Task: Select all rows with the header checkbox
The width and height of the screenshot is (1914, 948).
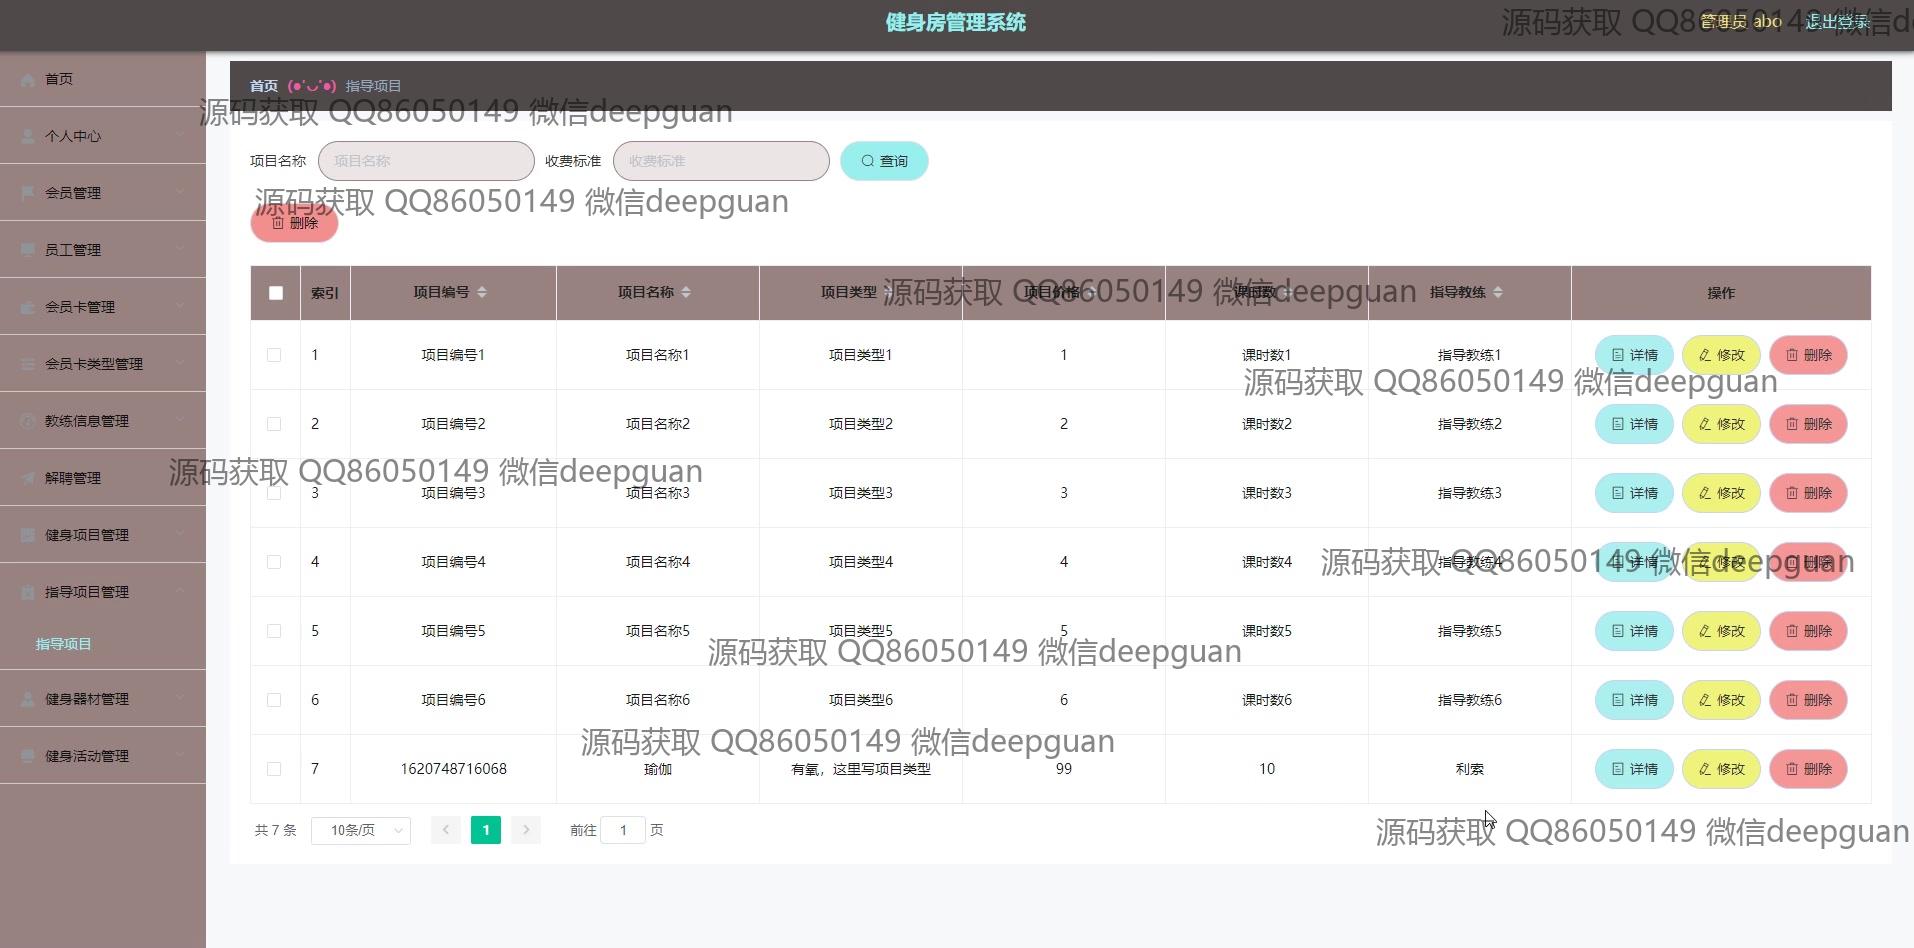Action: click(276, 293)
